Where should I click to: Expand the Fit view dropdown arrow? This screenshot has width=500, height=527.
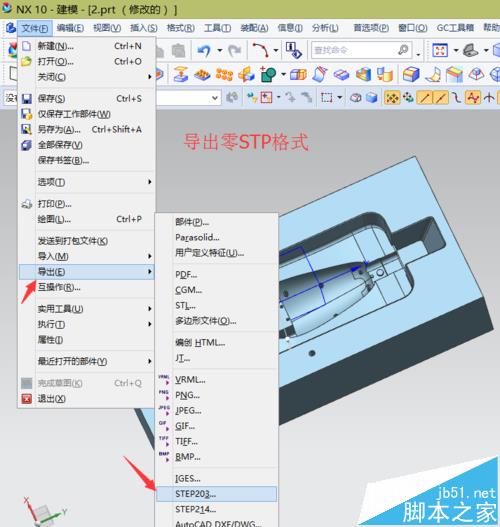(x=456, y=51)
